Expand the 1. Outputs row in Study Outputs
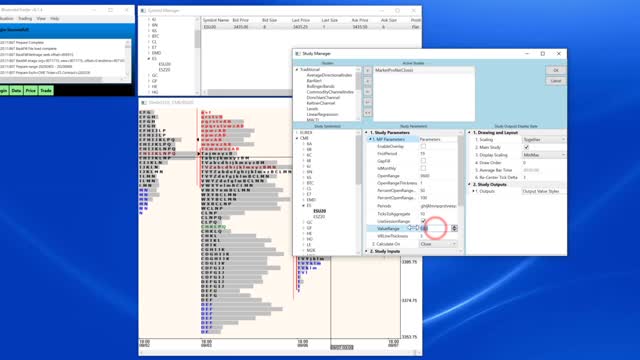The image size is (640, 360). click(473, 191)
